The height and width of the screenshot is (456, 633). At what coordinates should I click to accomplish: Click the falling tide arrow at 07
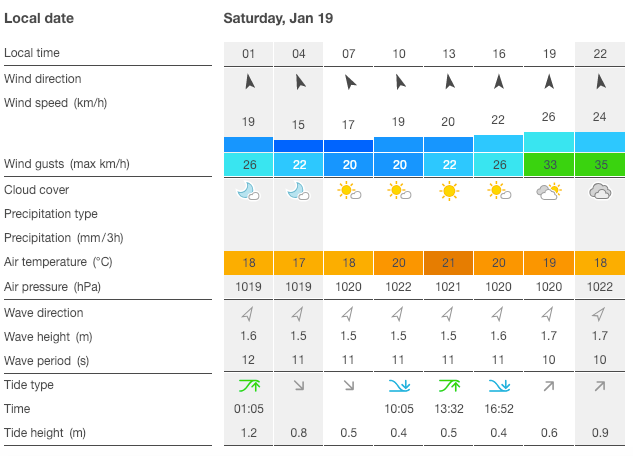pos(348,385)
